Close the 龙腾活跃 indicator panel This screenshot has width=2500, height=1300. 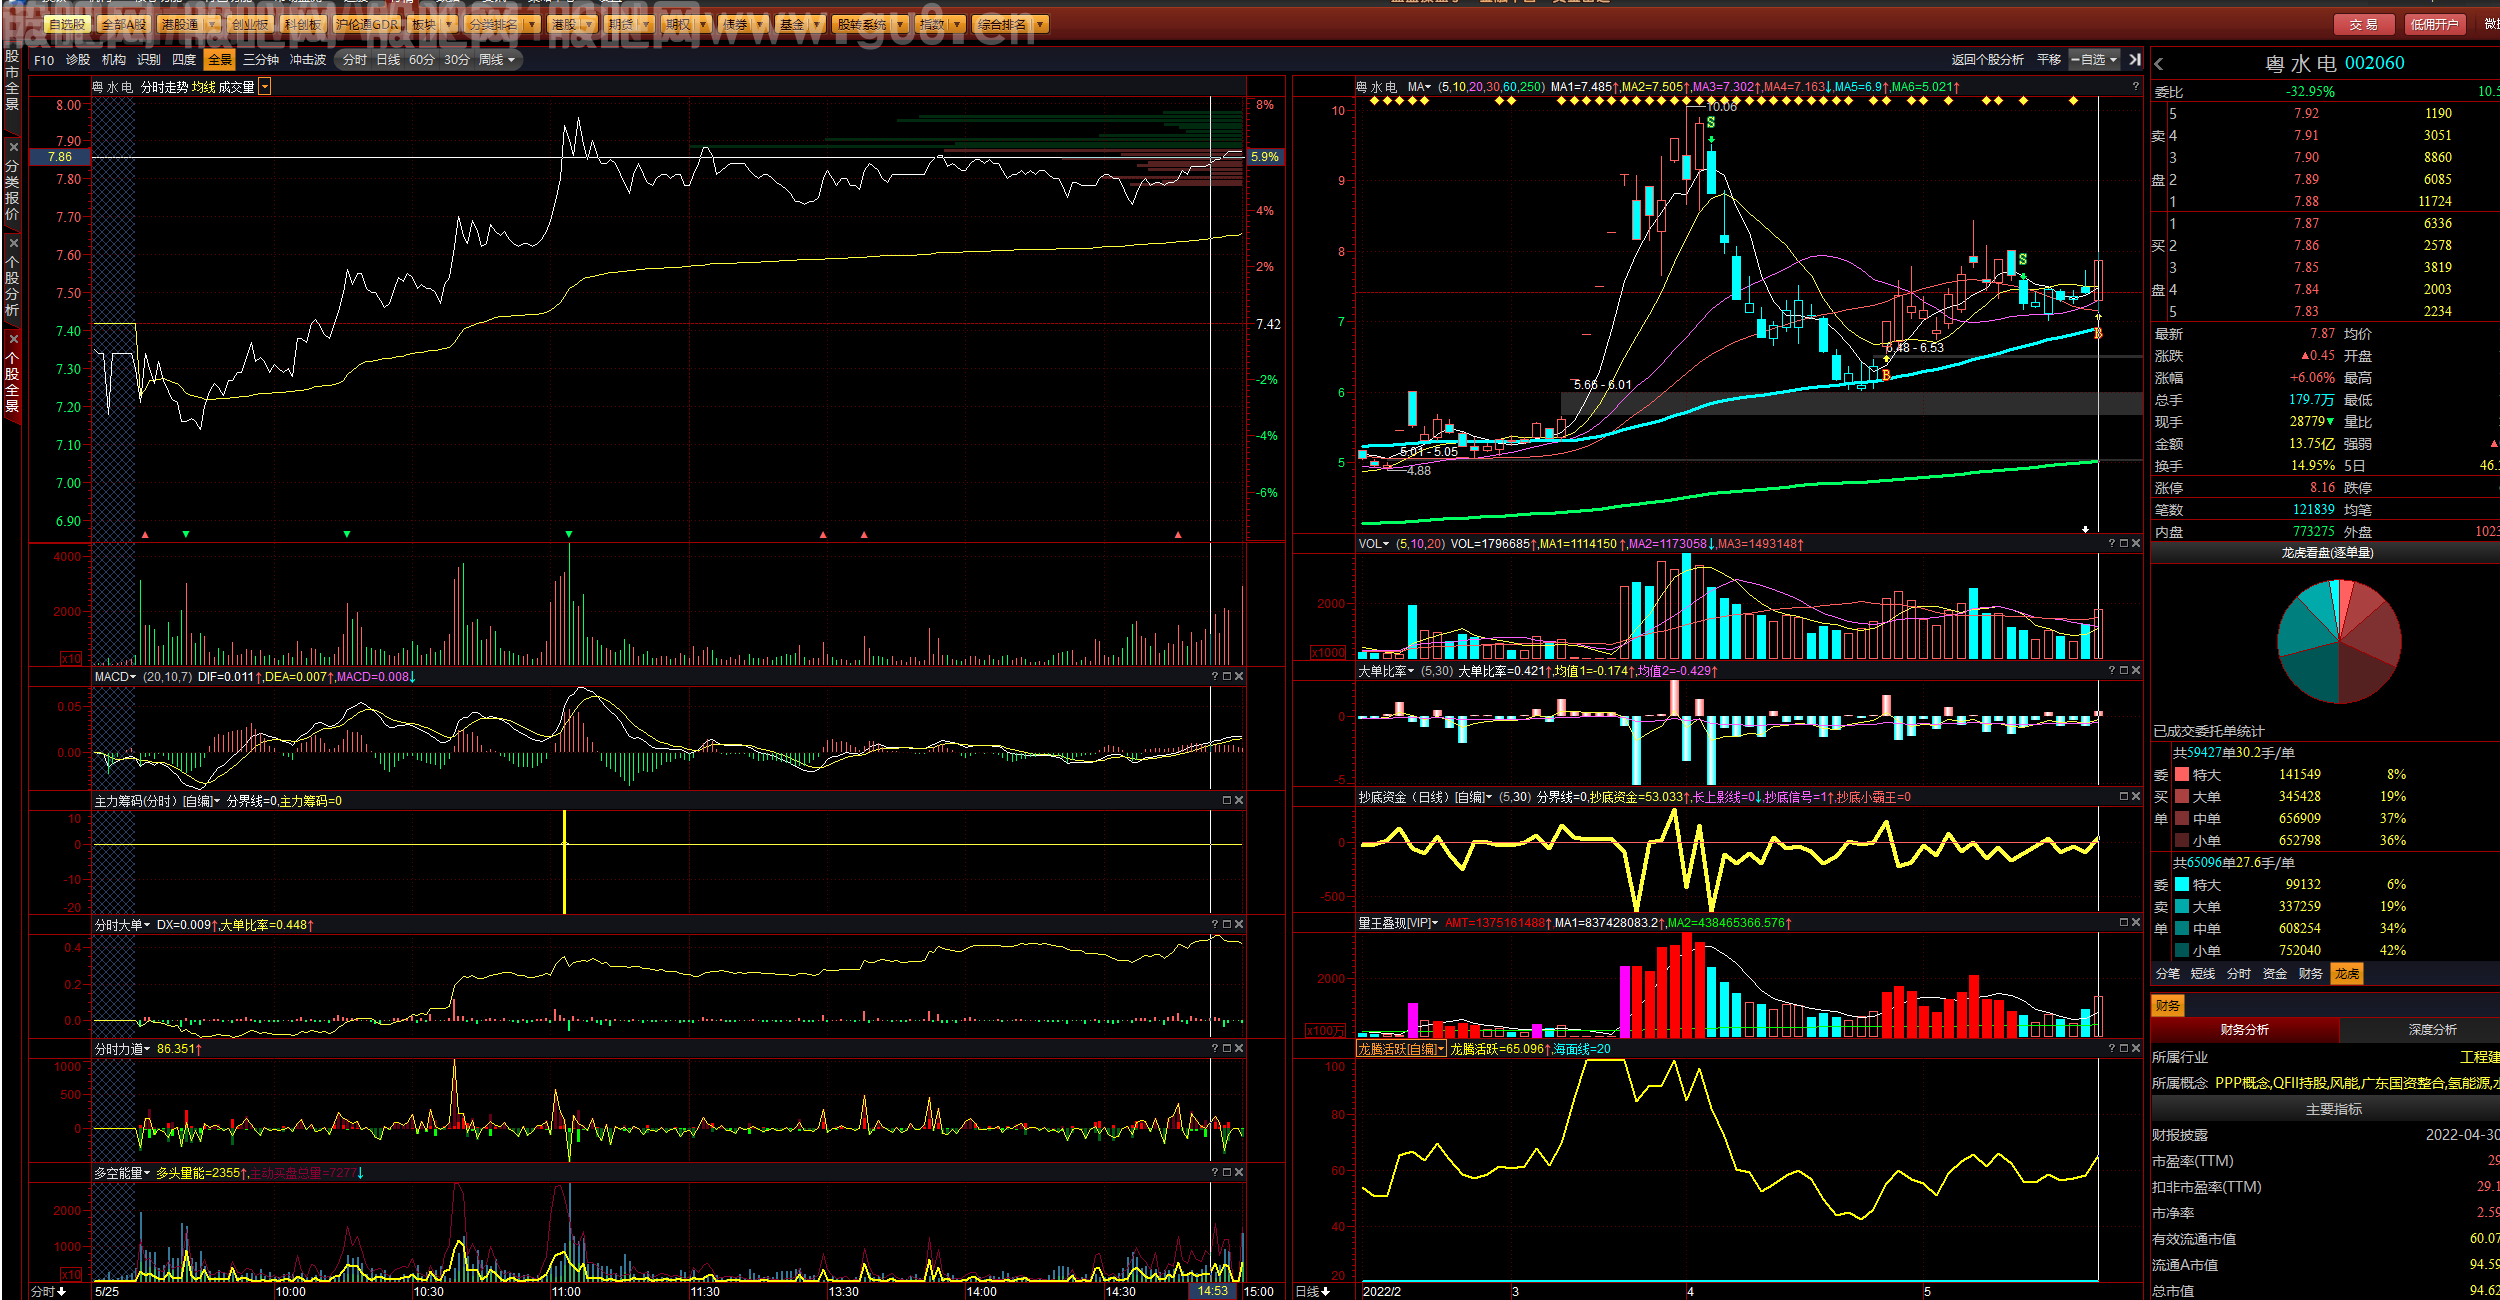coord(2136,1049)
